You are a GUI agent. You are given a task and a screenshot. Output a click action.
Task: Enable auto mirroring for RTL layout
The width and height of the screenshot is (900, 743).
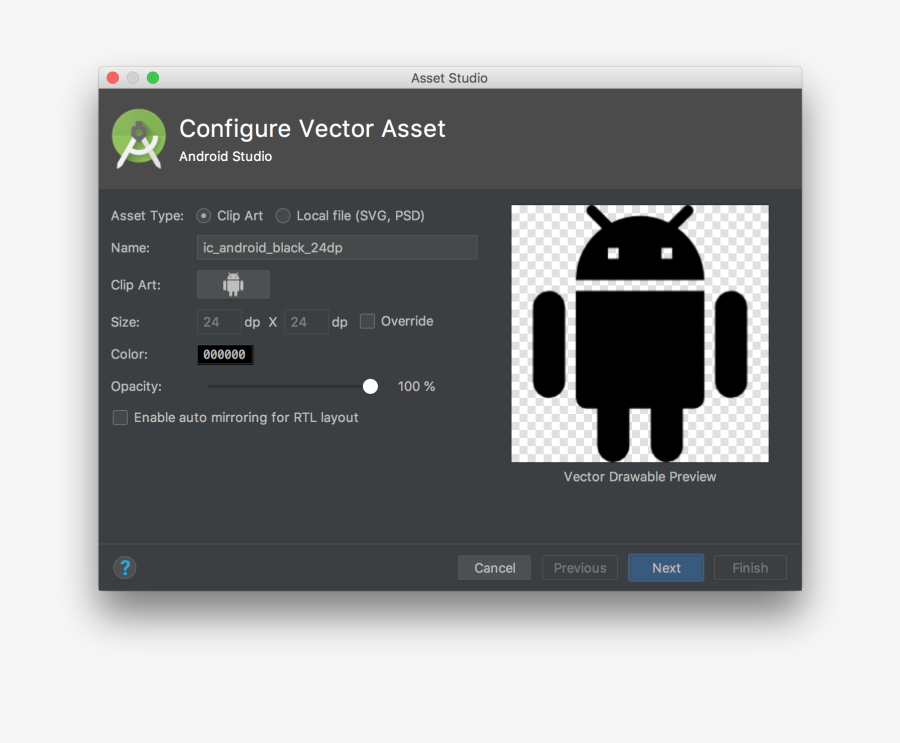tap(120, 418)
